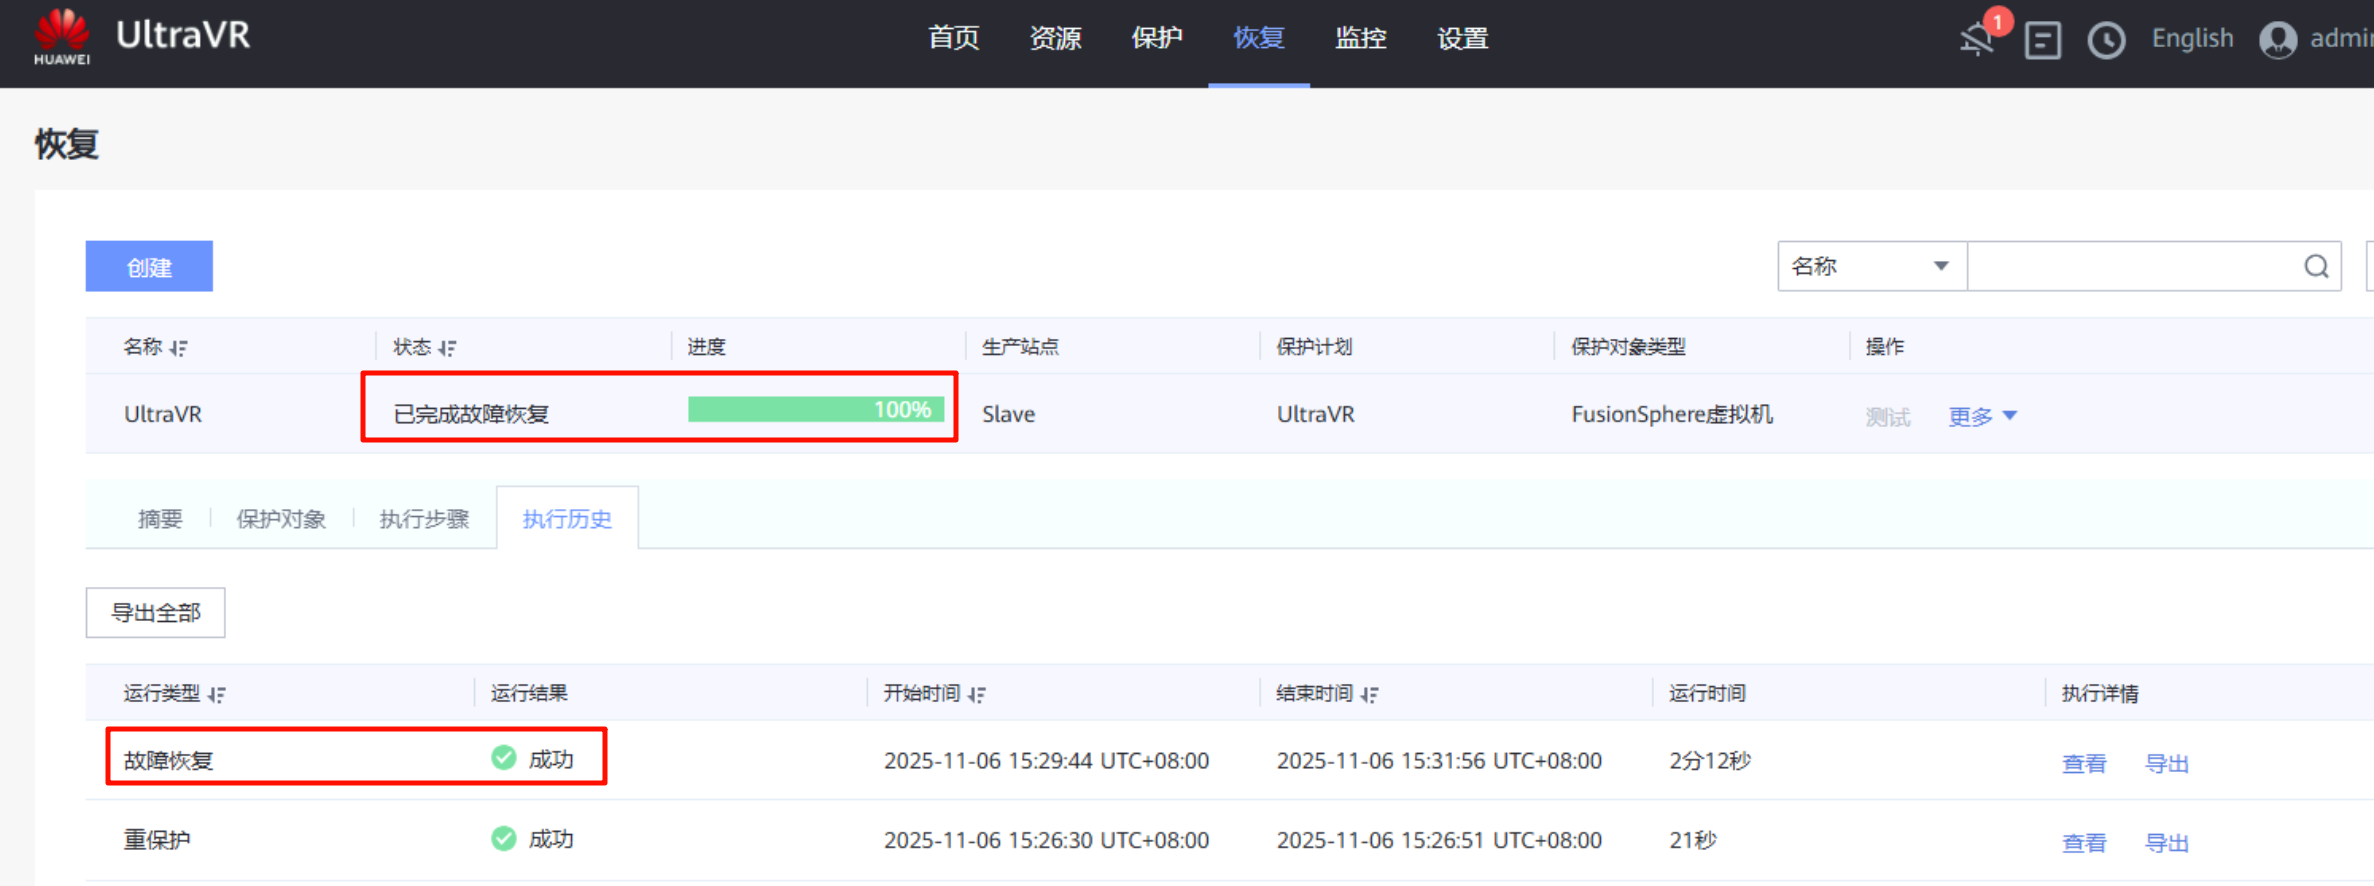Open the 名称 search filter dropdown

[x=1871, y=266]
